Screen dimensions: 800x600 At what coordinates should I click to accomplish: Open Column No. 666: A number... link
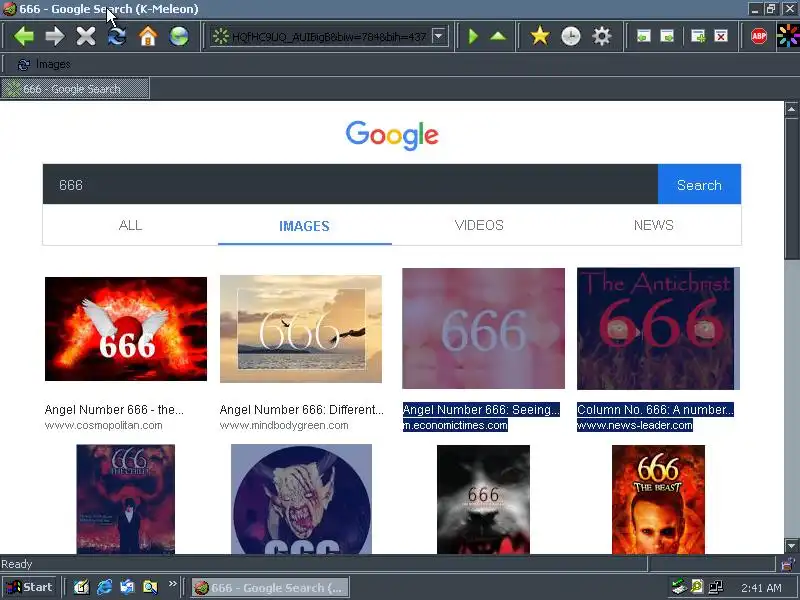[656, 410]
